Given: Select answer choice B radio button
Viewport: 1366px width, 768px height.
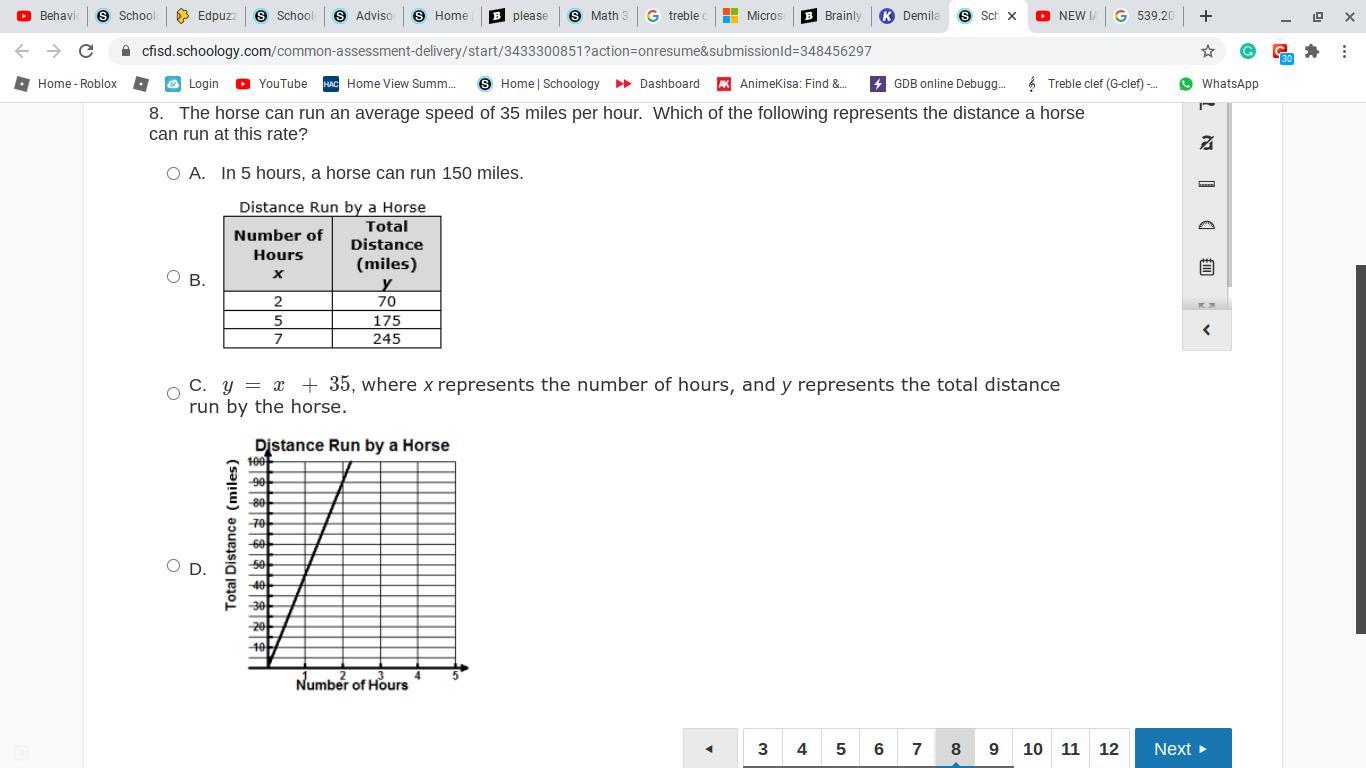Looking at the screenshot, I should (173, 277).
